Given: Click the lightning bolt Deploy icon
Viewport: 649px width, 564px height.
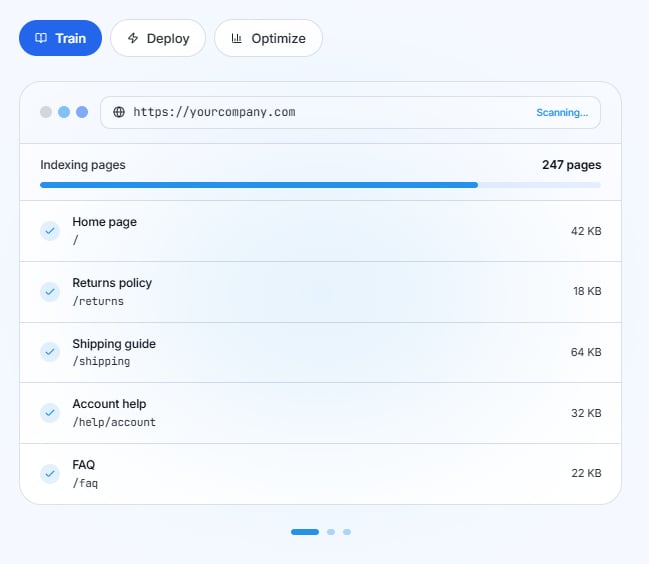Looking at the screenshot, I should point(133,38).
